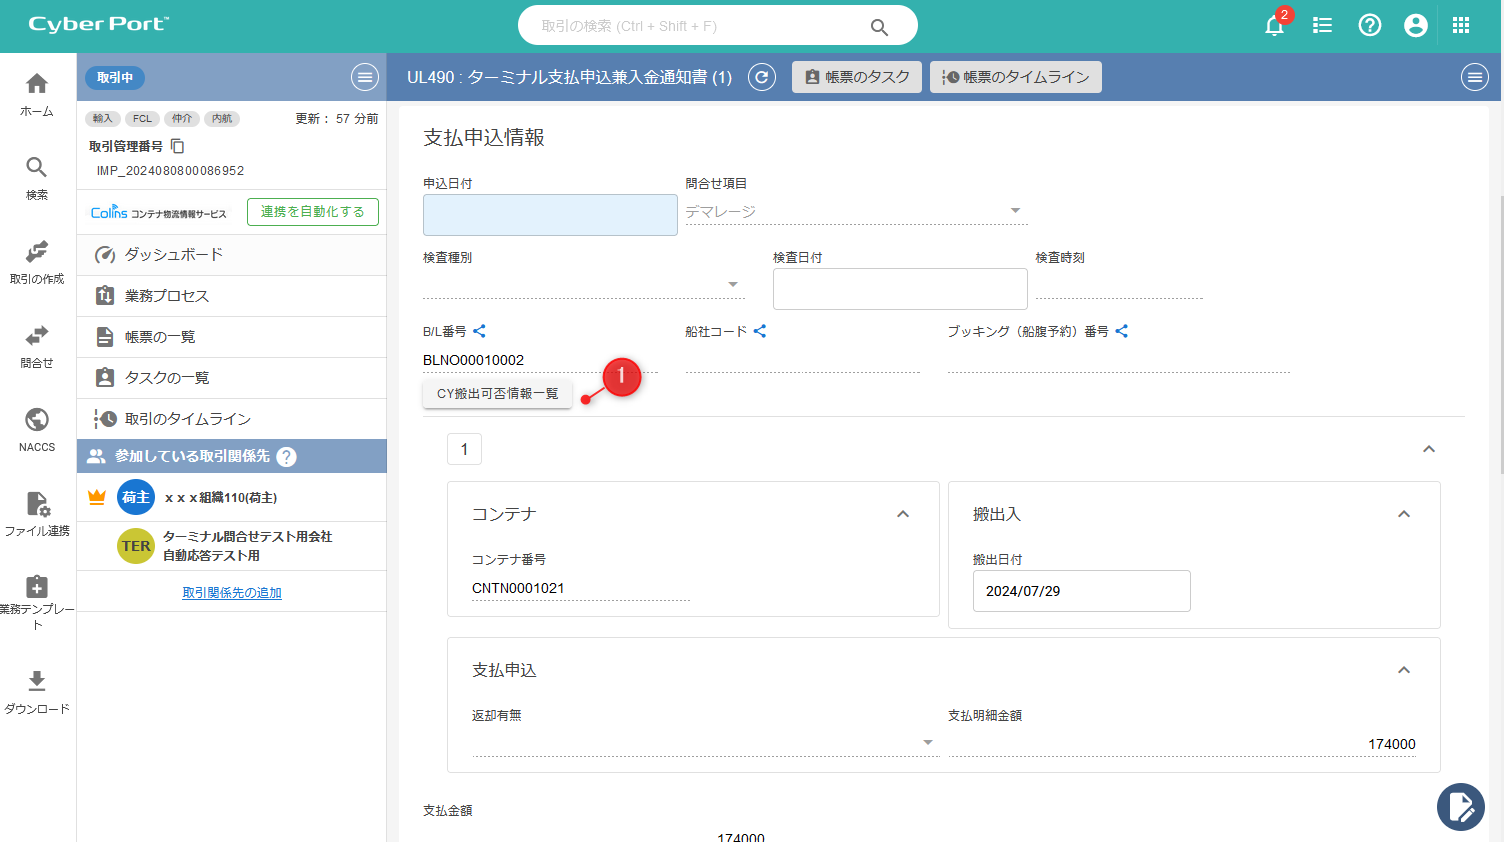Open the 検査種別 dropdown
The image size is (1504, 842).
(x=733, y=285)
